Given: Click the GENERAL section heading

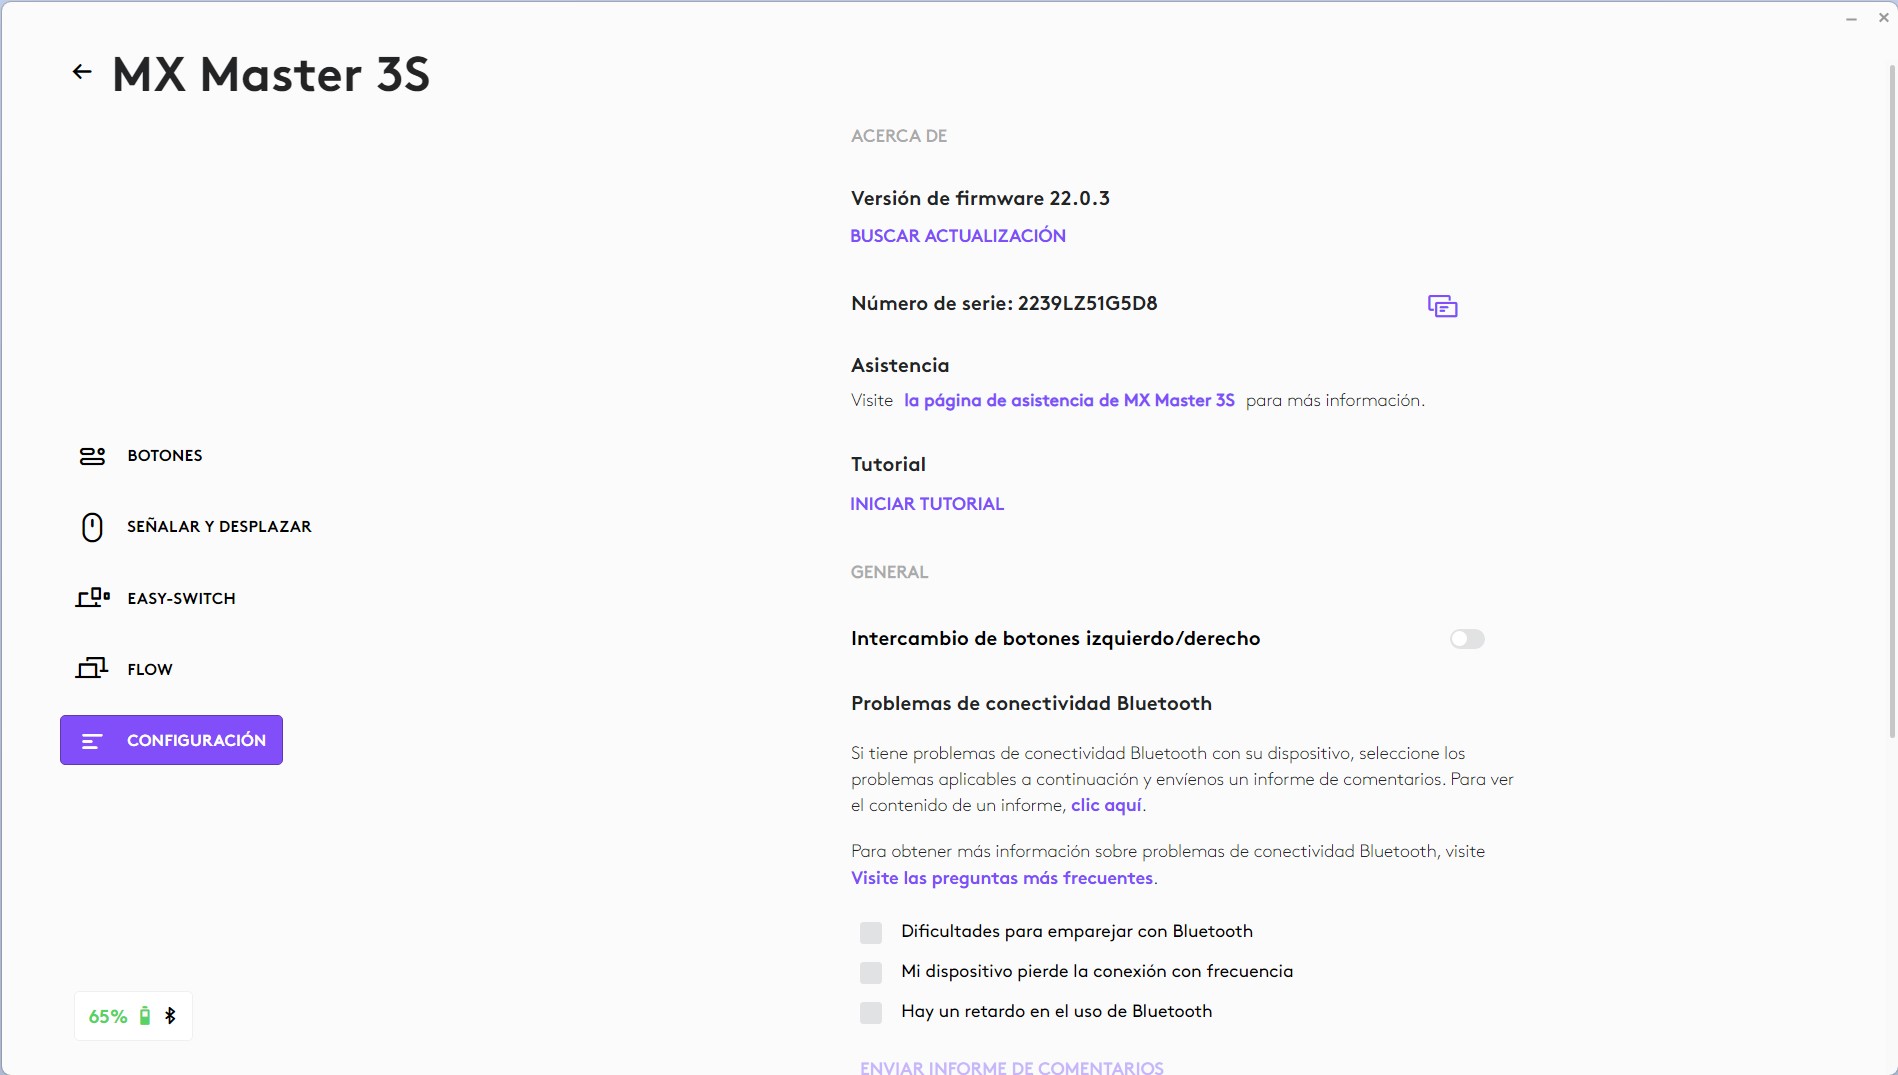Looking at the screenshot, I should (889, 572).
